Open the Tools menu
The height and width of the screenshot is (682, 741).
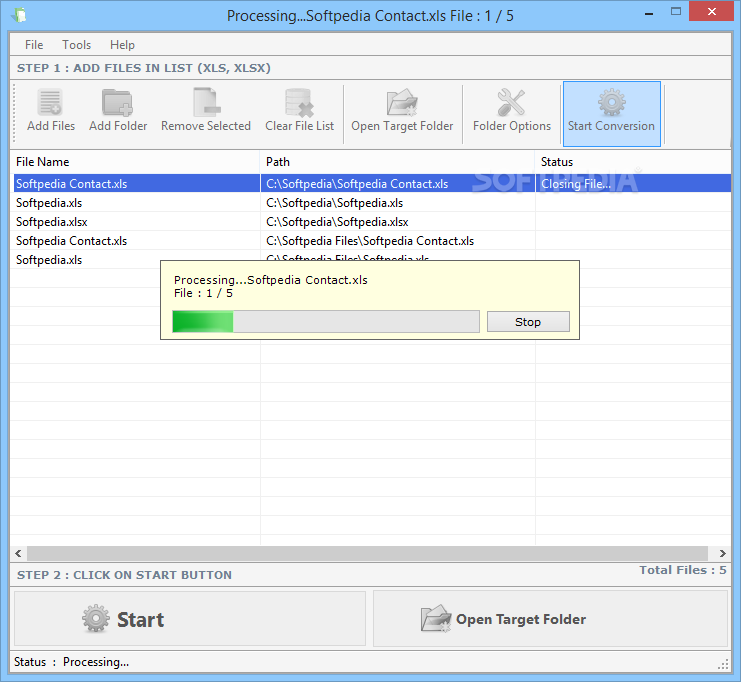click(x=77, y=45)
